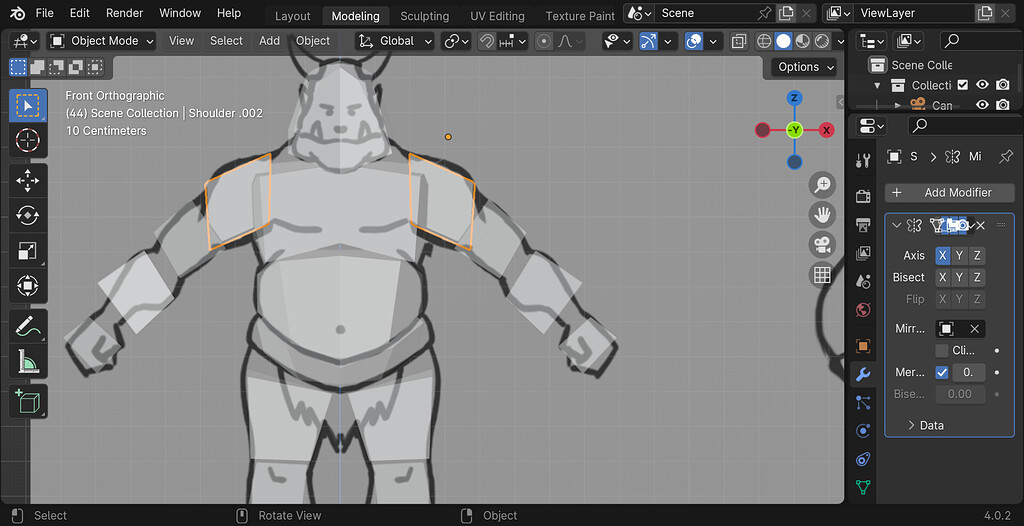
Task: Toggle the snapping magnet button
Action: tap(486, 41)
